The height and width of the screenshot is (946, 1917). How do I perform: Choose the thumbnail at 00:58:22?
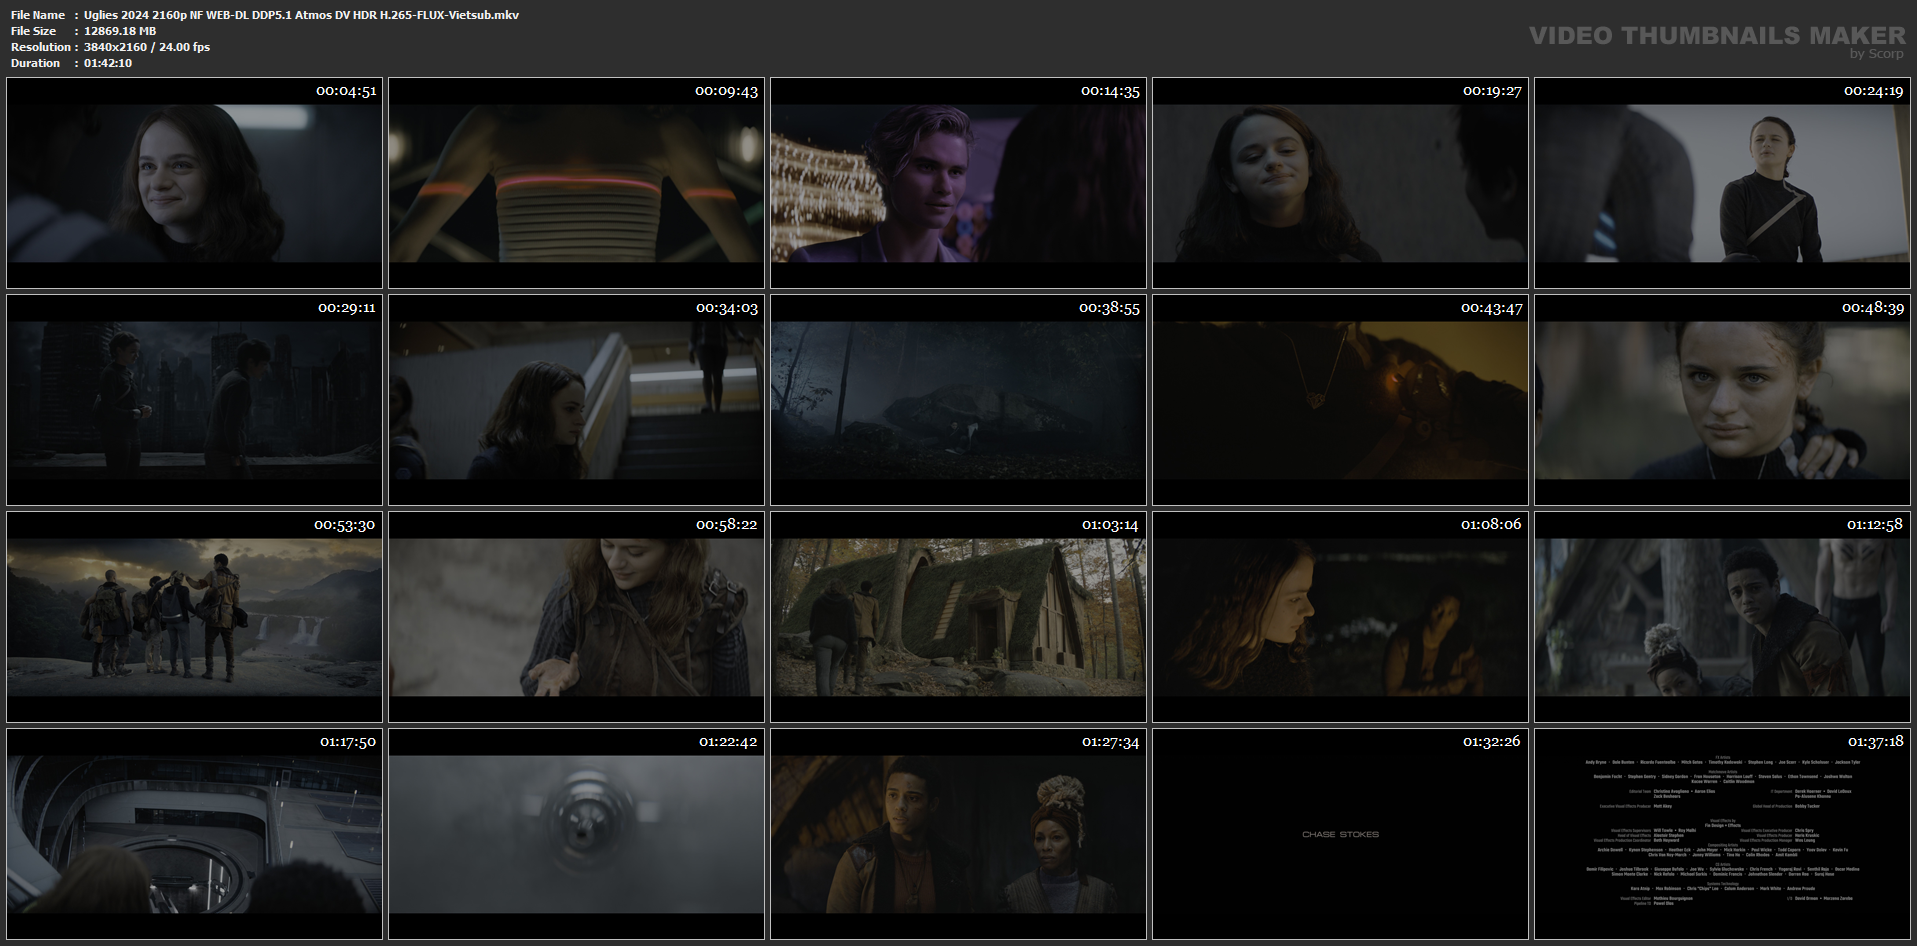click(576, 617)
